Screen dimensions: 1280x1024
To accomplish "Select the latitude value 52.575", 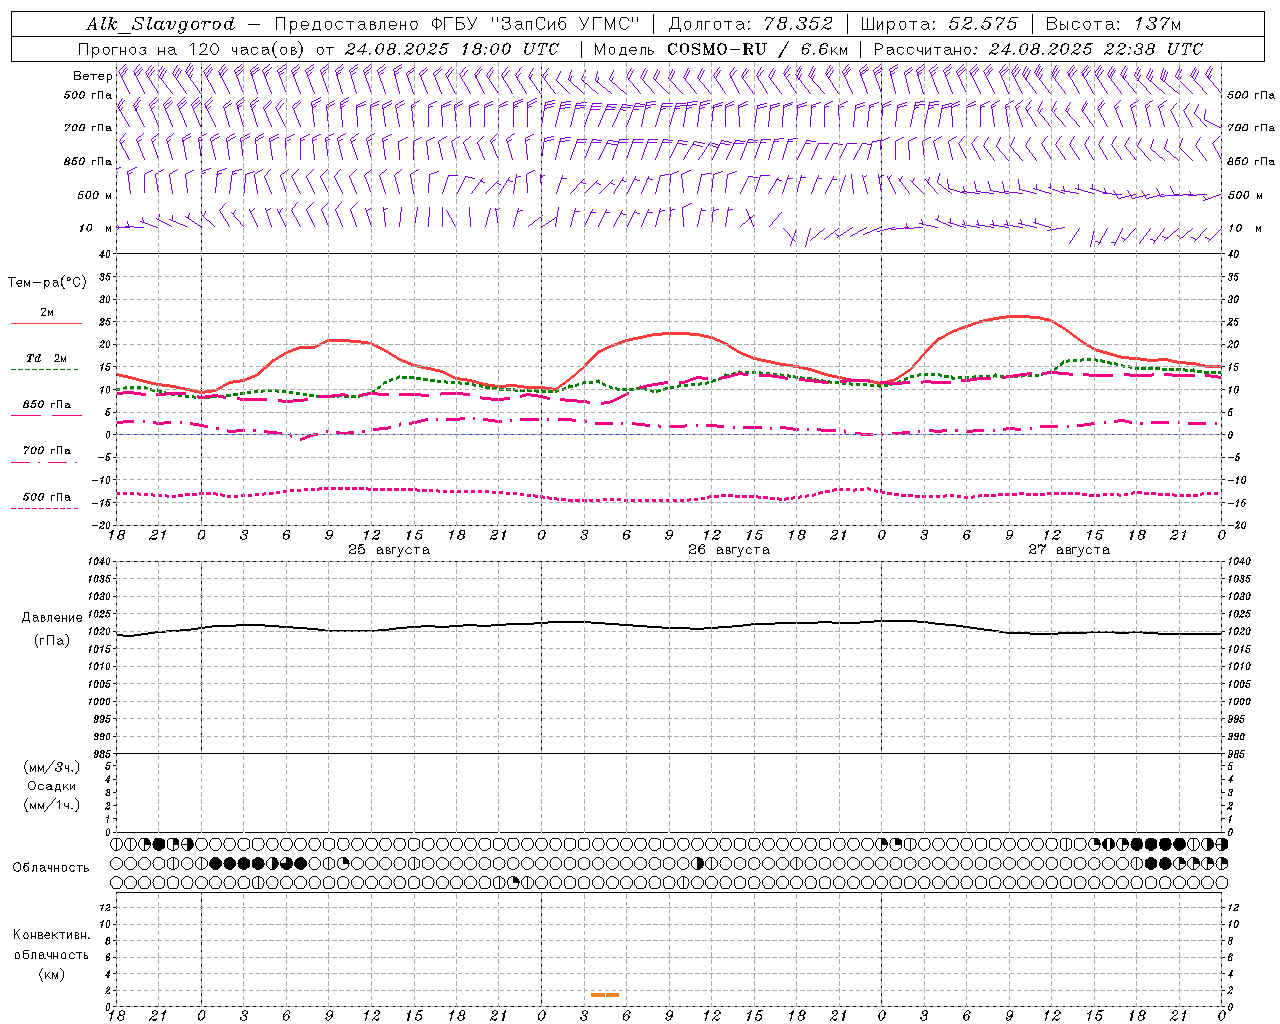I will 983,24.
